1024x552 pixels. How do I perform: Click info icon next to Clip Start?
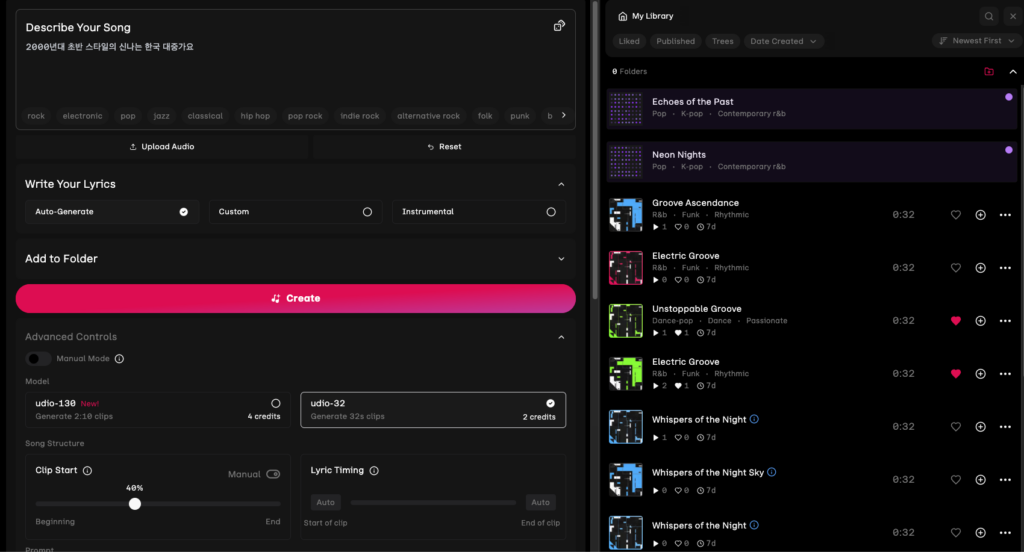click(88, 470)
